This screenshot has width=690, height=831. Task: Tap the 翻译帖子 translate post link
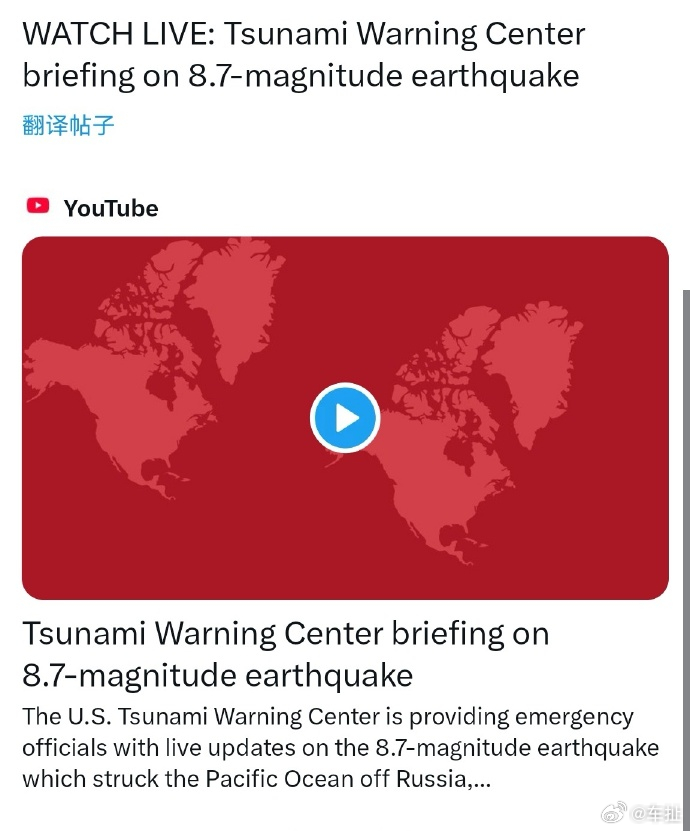(68, 126)
